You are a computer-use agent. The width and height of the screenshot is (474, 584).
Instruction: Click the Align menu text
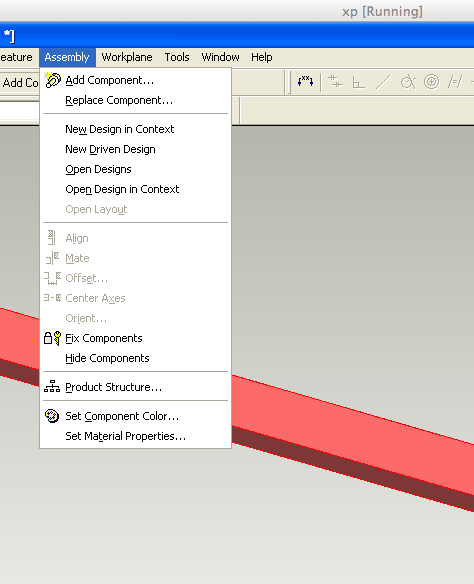pyautogui.click(x=77, y=238)
